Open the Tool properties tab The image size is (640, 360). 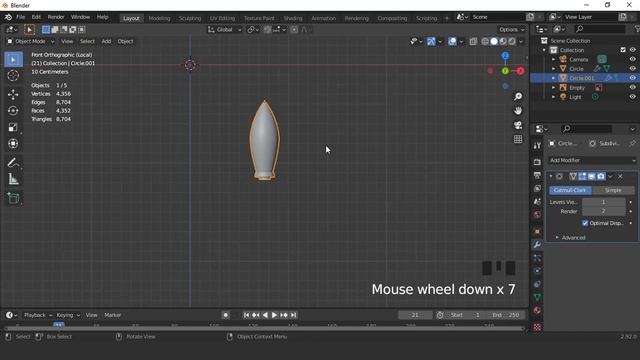[537, 145]
